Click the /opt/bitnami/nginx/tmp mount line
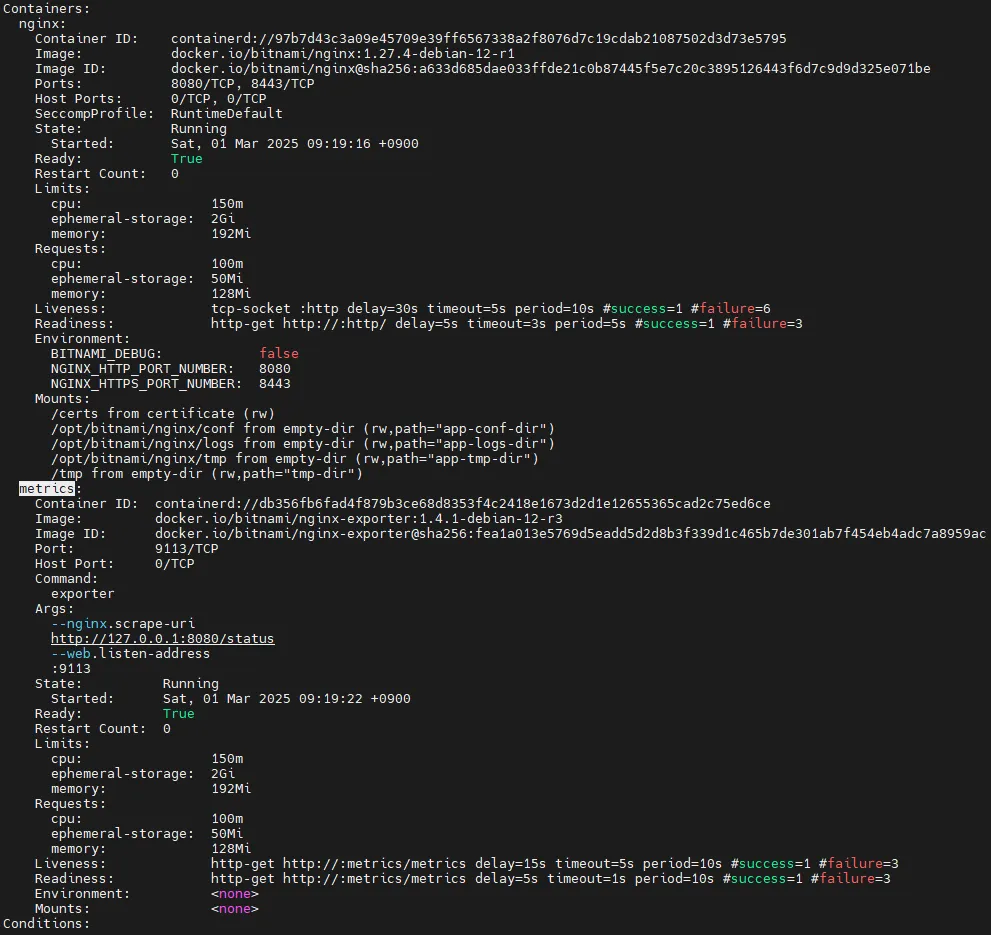 (295, 458)
